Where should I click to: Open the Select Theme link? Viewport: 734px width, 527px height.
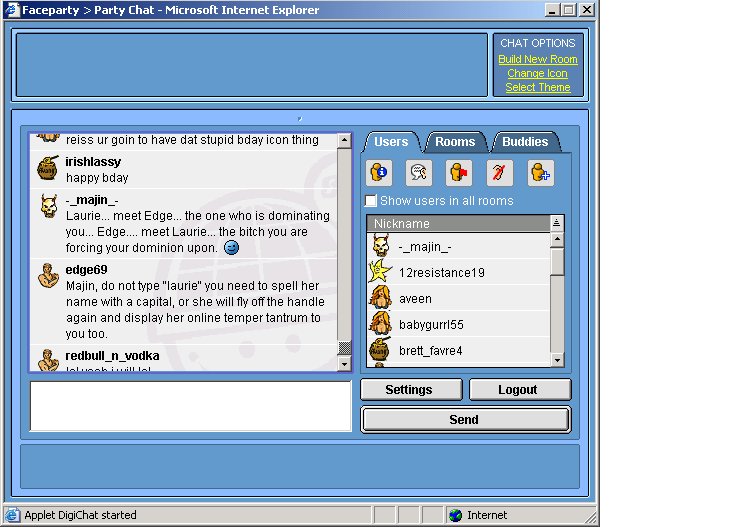[x=538, y=88]
